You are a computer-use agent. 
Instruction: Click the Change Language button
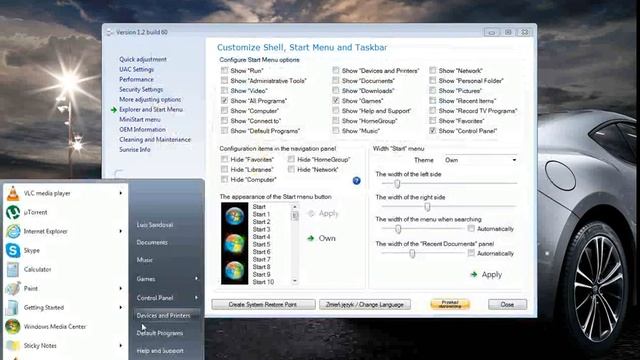coord(365,304)
